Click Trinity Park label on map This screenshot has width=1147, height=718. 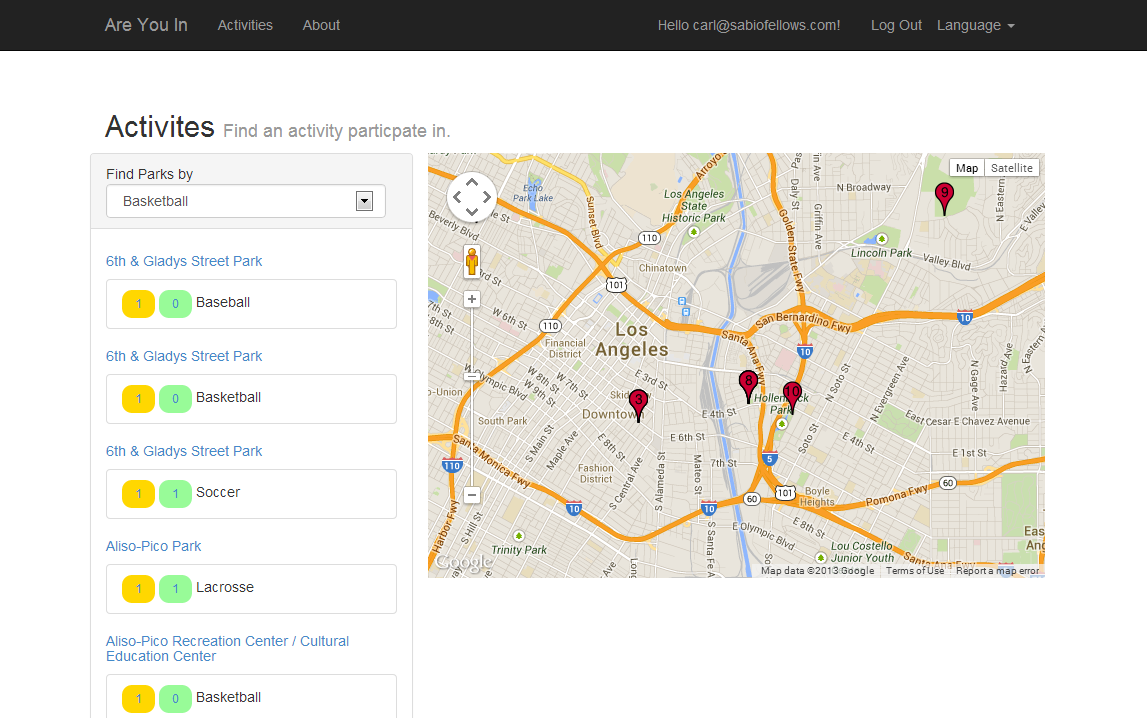pos(519,550)
